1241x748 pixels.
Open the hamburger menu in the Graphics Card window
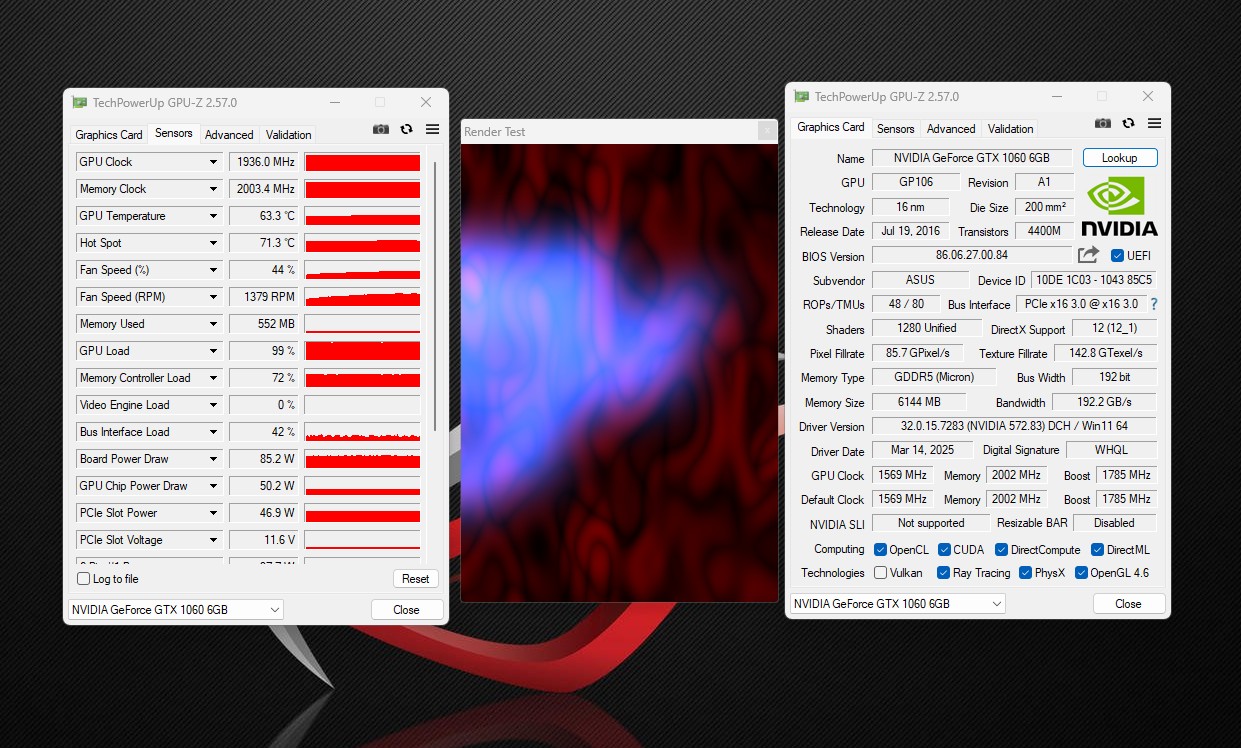click(1155, 123)
